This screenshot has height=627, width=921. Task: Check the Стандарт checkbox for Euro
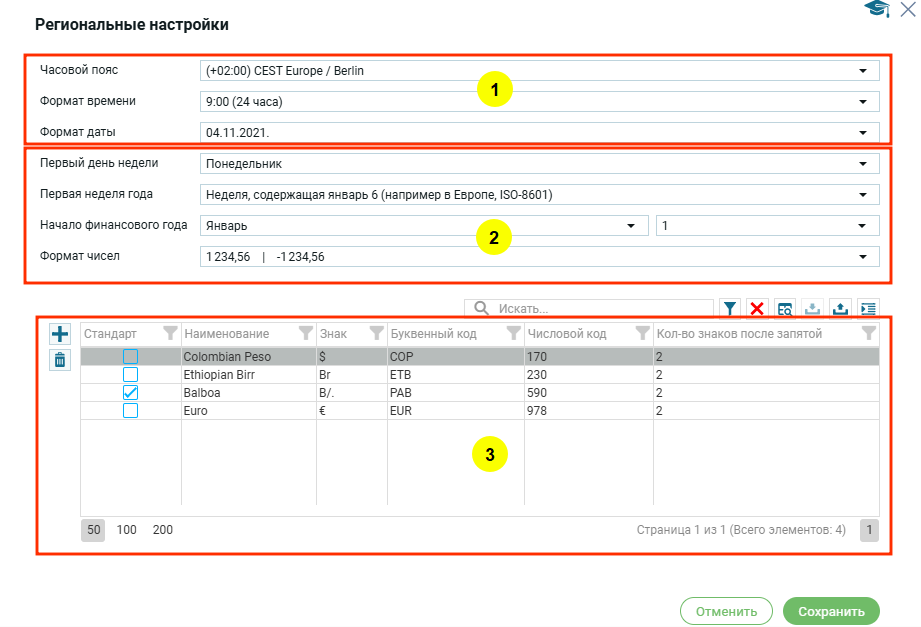tap(130, 411)
